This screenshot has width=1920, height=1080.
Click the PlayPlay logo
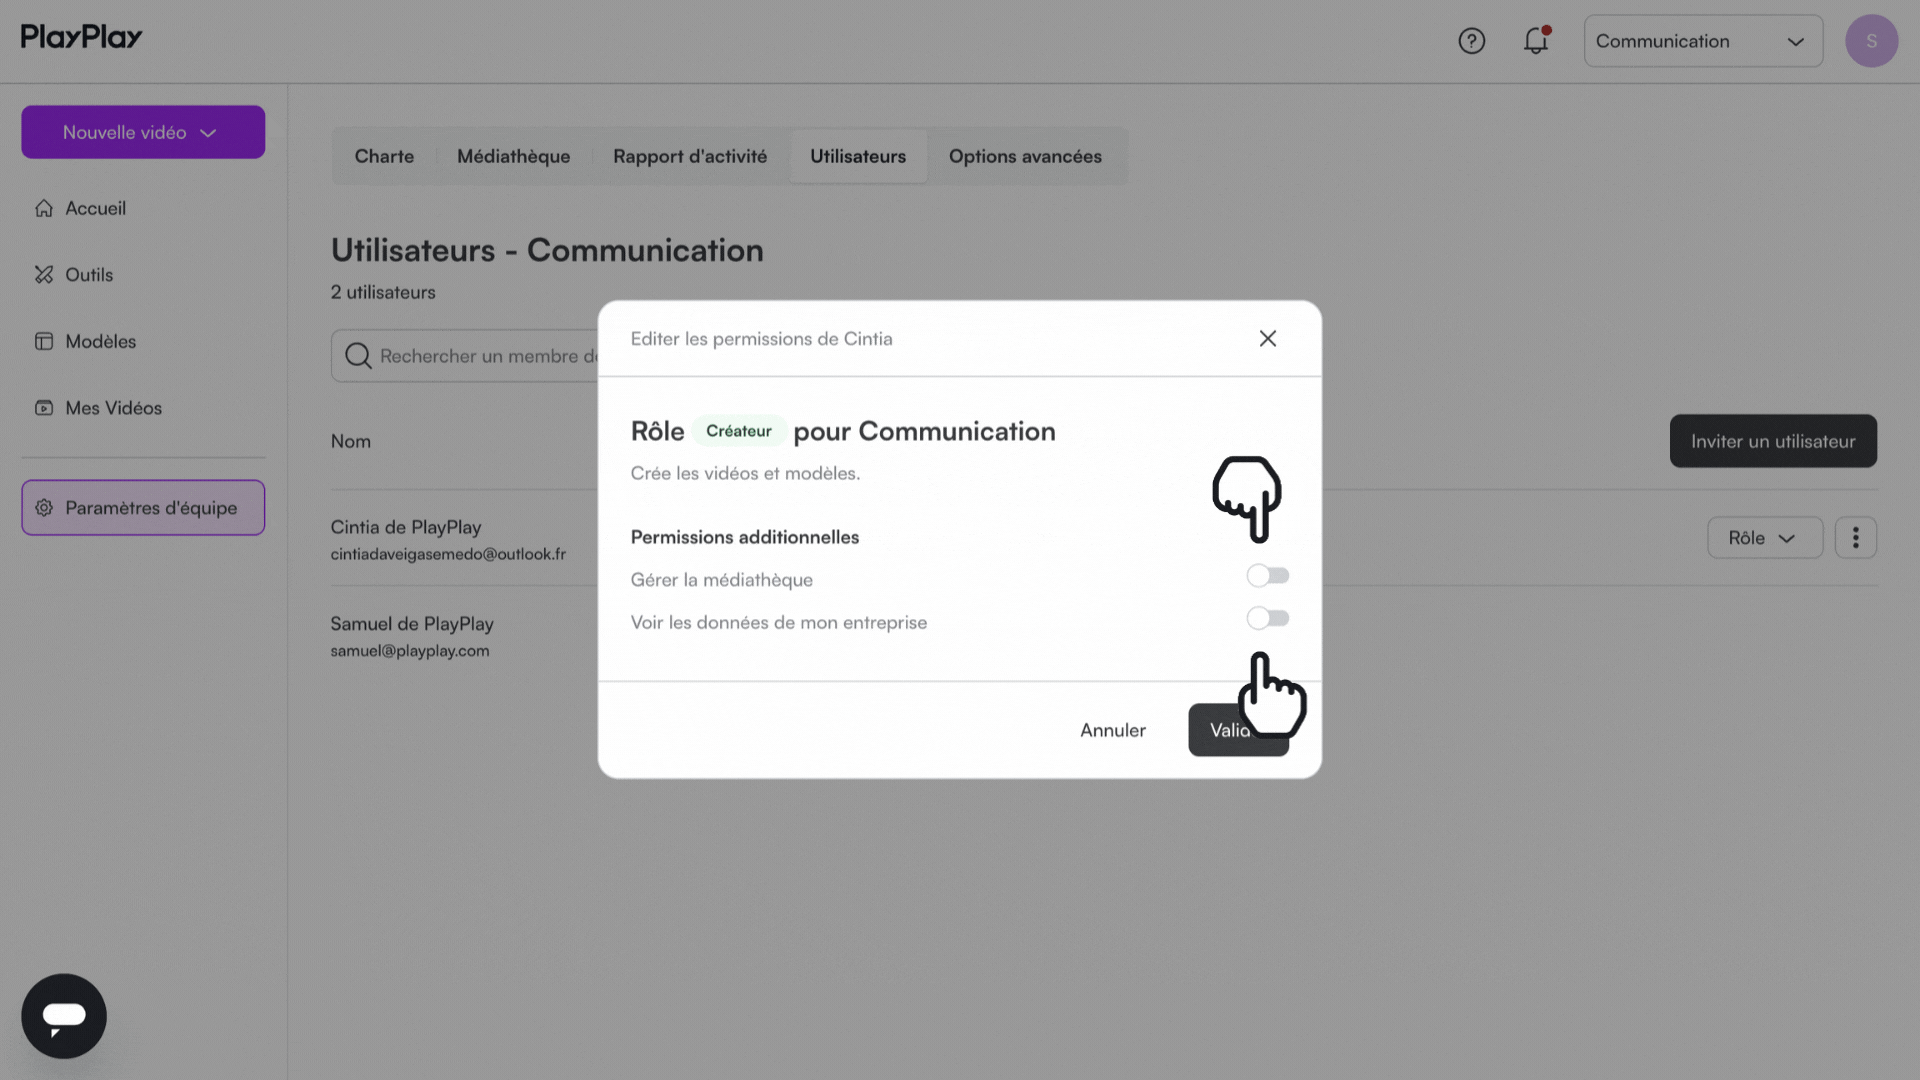click(81, 37)
